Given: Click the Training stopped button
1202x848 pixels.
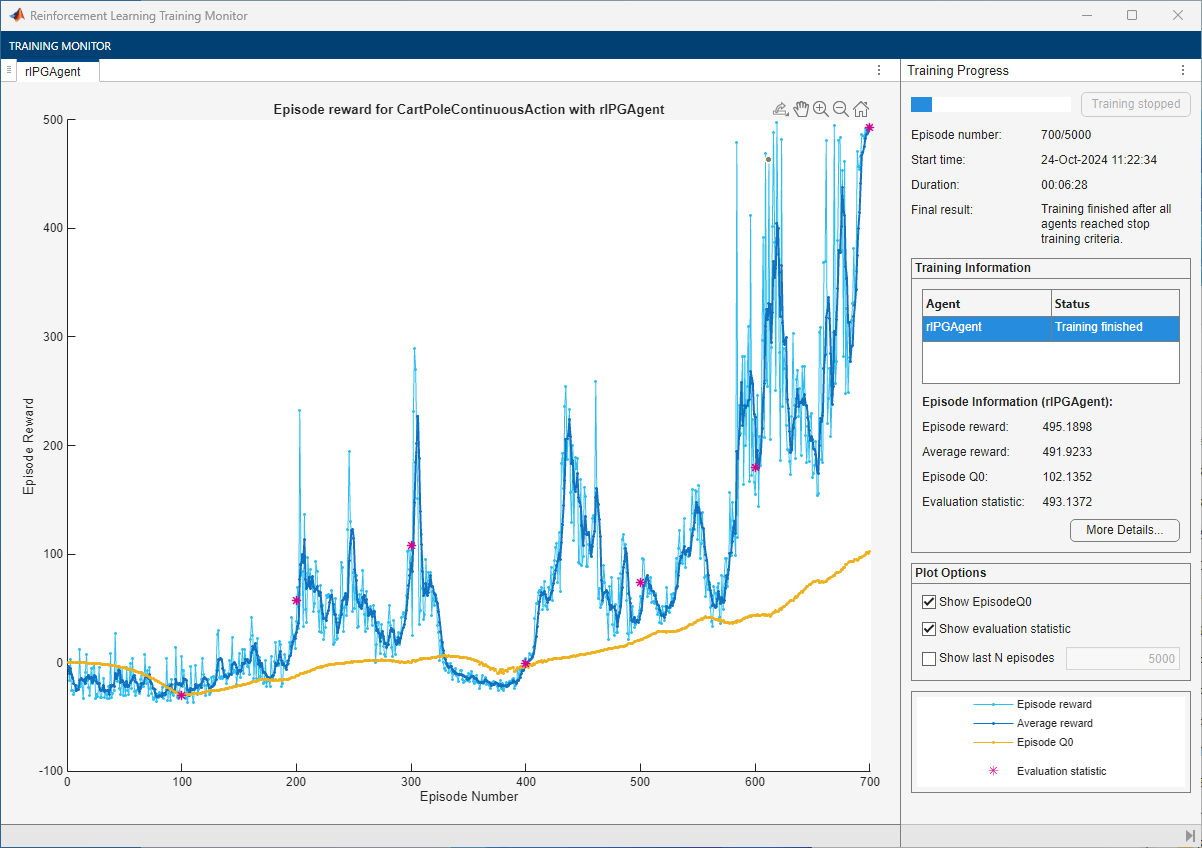Looking at the screenshot, I should [1135, 104].
